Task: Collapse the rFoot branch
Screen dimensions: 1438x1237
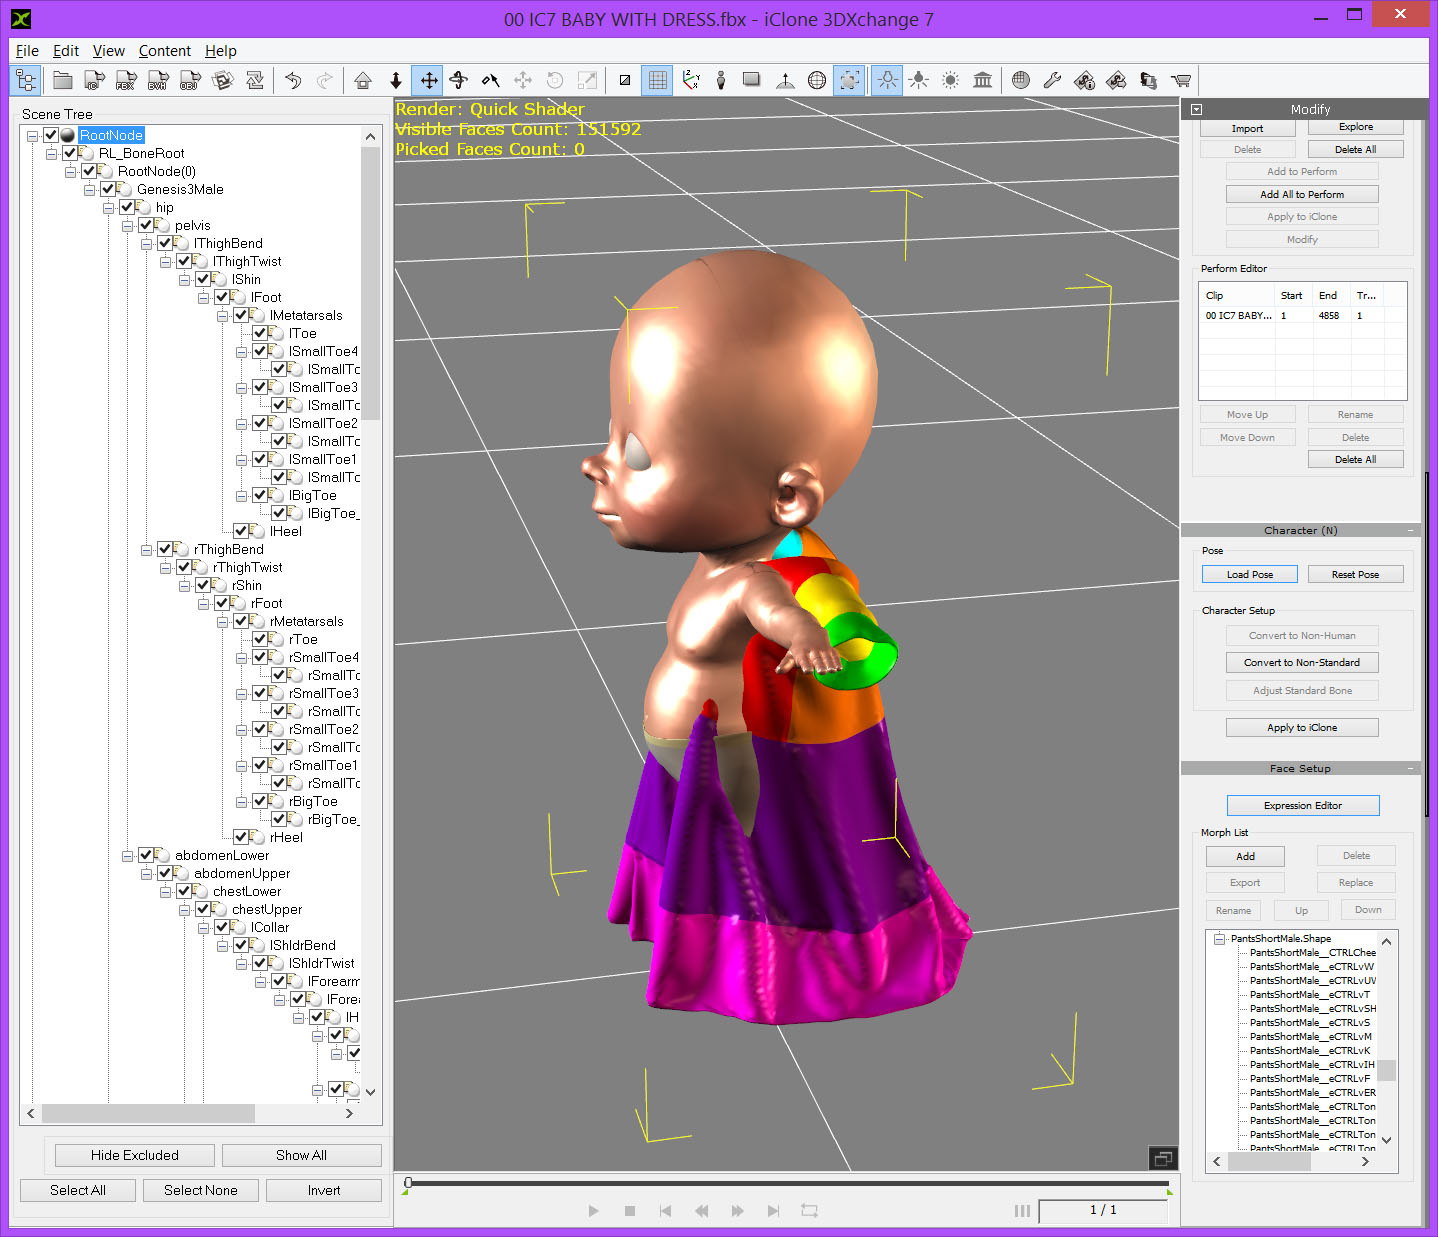Action: pos(203,603)
